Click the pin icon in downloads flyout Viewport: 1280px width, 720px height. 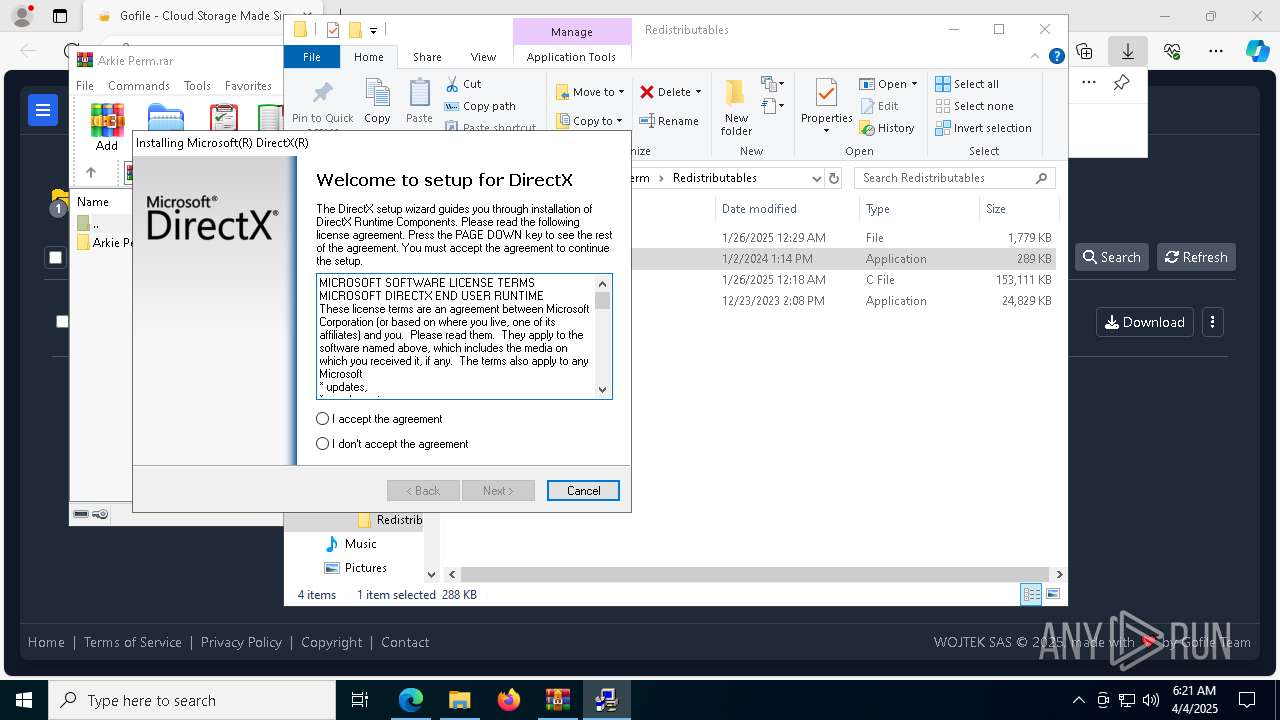pyautogui.click(x=1122, y=83)
